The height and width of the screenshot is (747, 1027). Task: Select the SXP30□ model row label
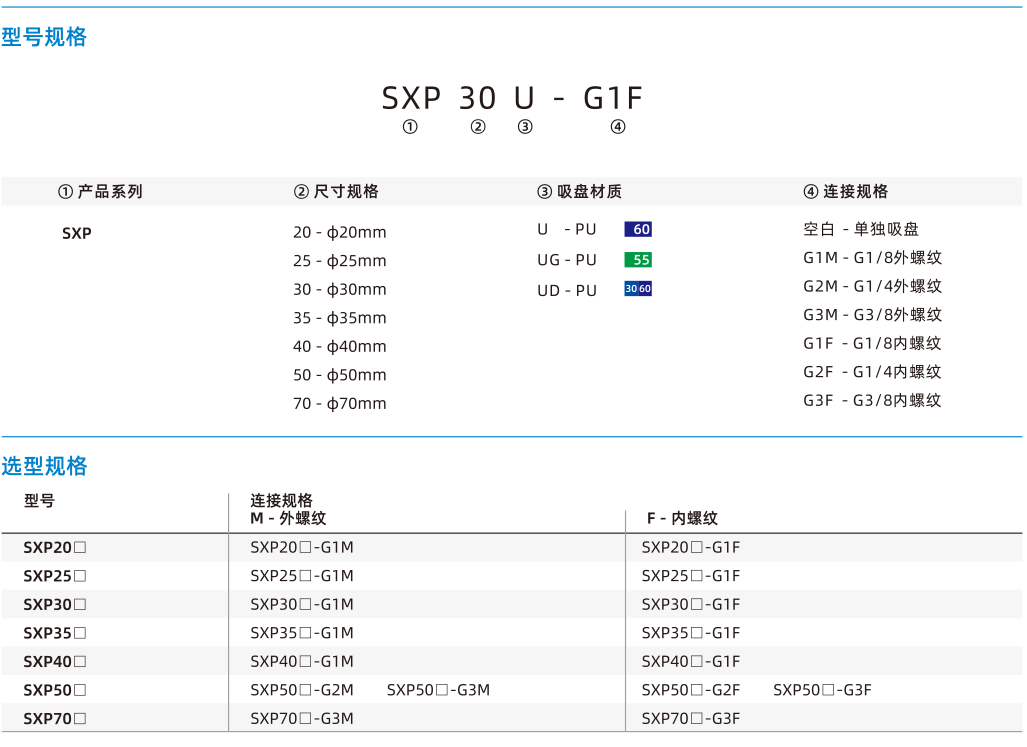click(55, 604)
